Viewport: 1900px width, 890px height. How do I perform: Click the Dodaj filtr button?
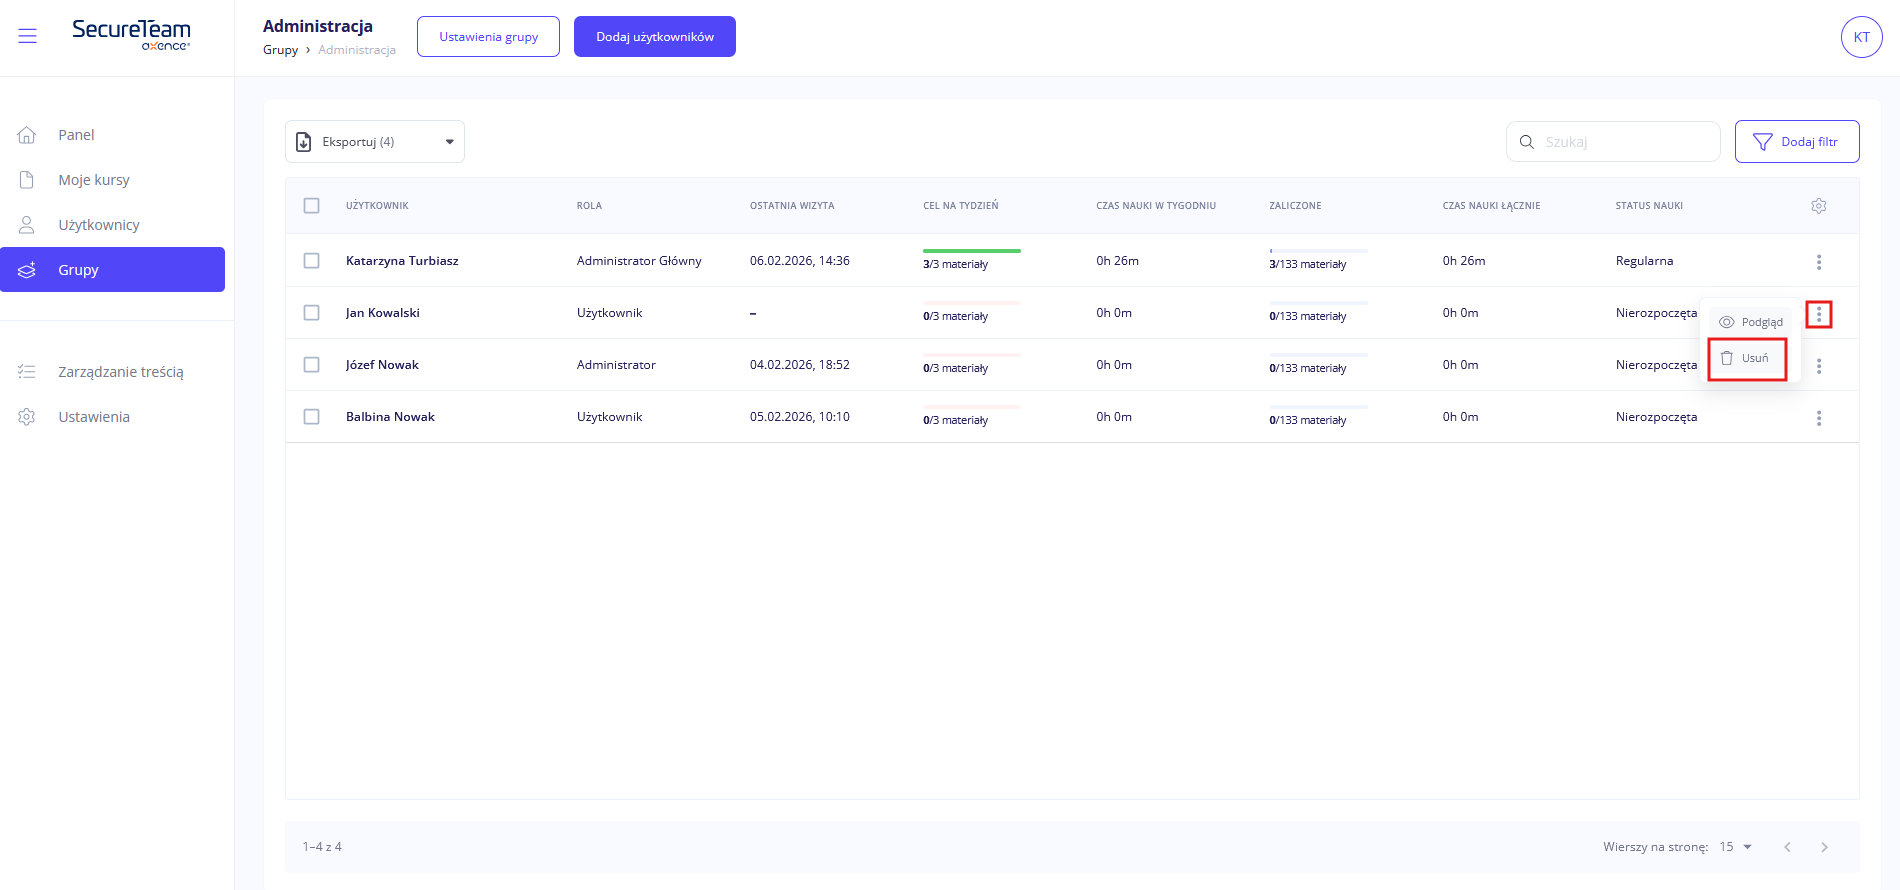click(1796, 142)
